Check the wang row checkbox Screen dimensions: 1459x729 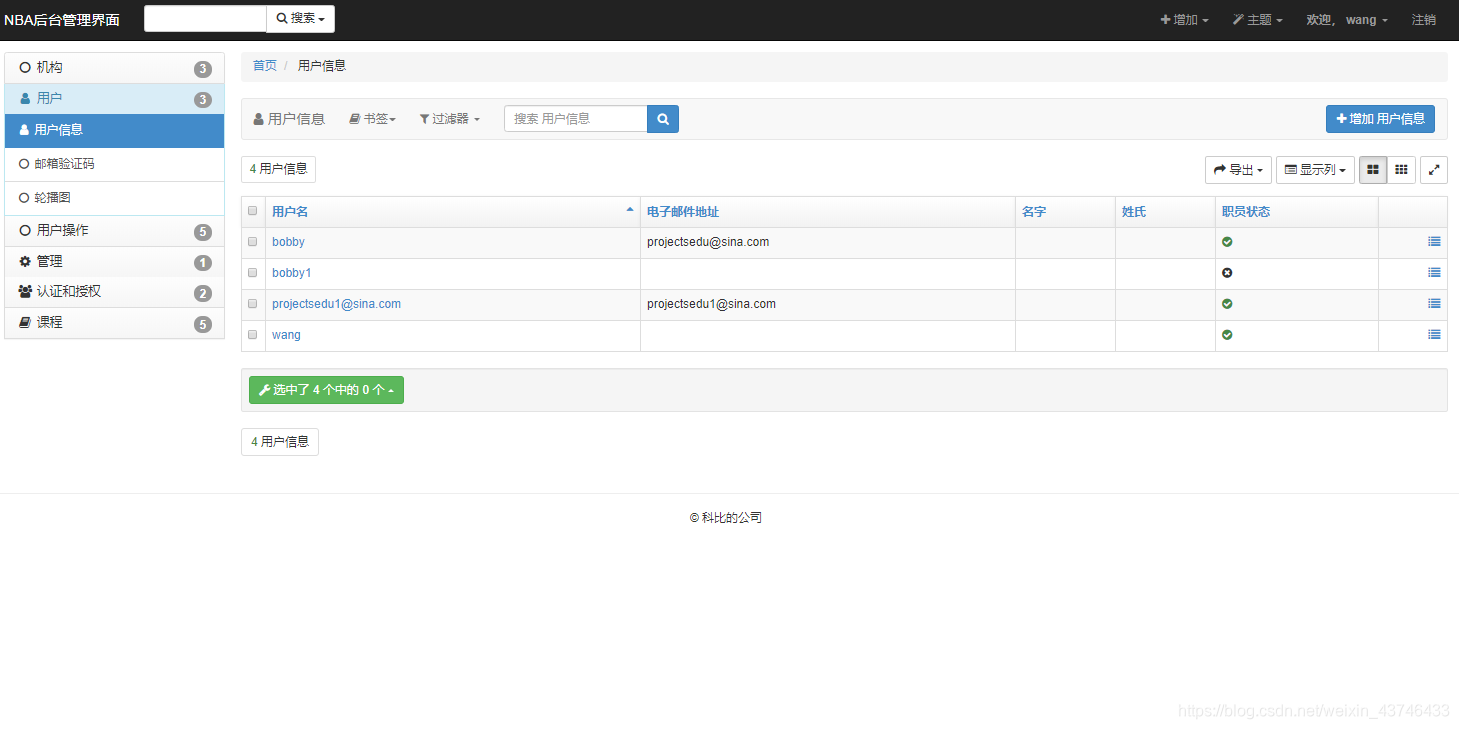tap(253, 335)
